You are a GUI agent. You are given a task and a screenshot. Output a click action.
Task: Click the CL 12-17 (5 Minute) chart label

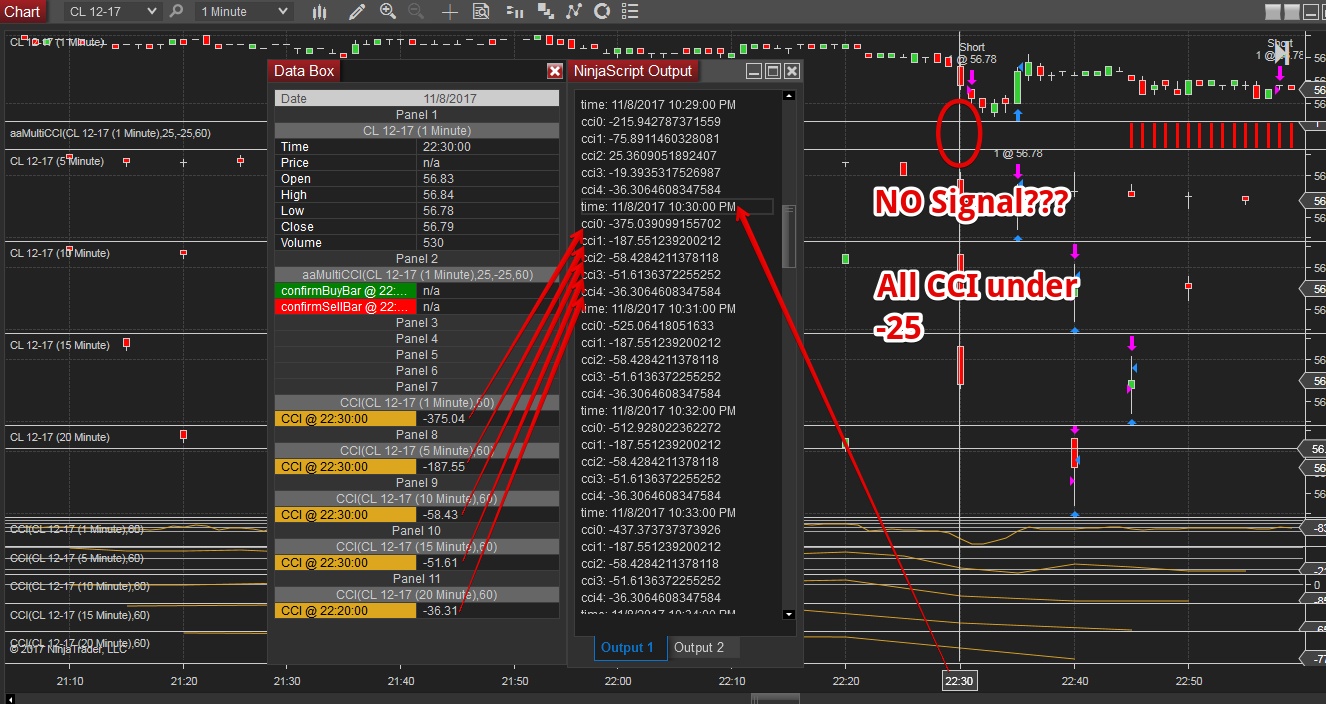click(56, 161)
